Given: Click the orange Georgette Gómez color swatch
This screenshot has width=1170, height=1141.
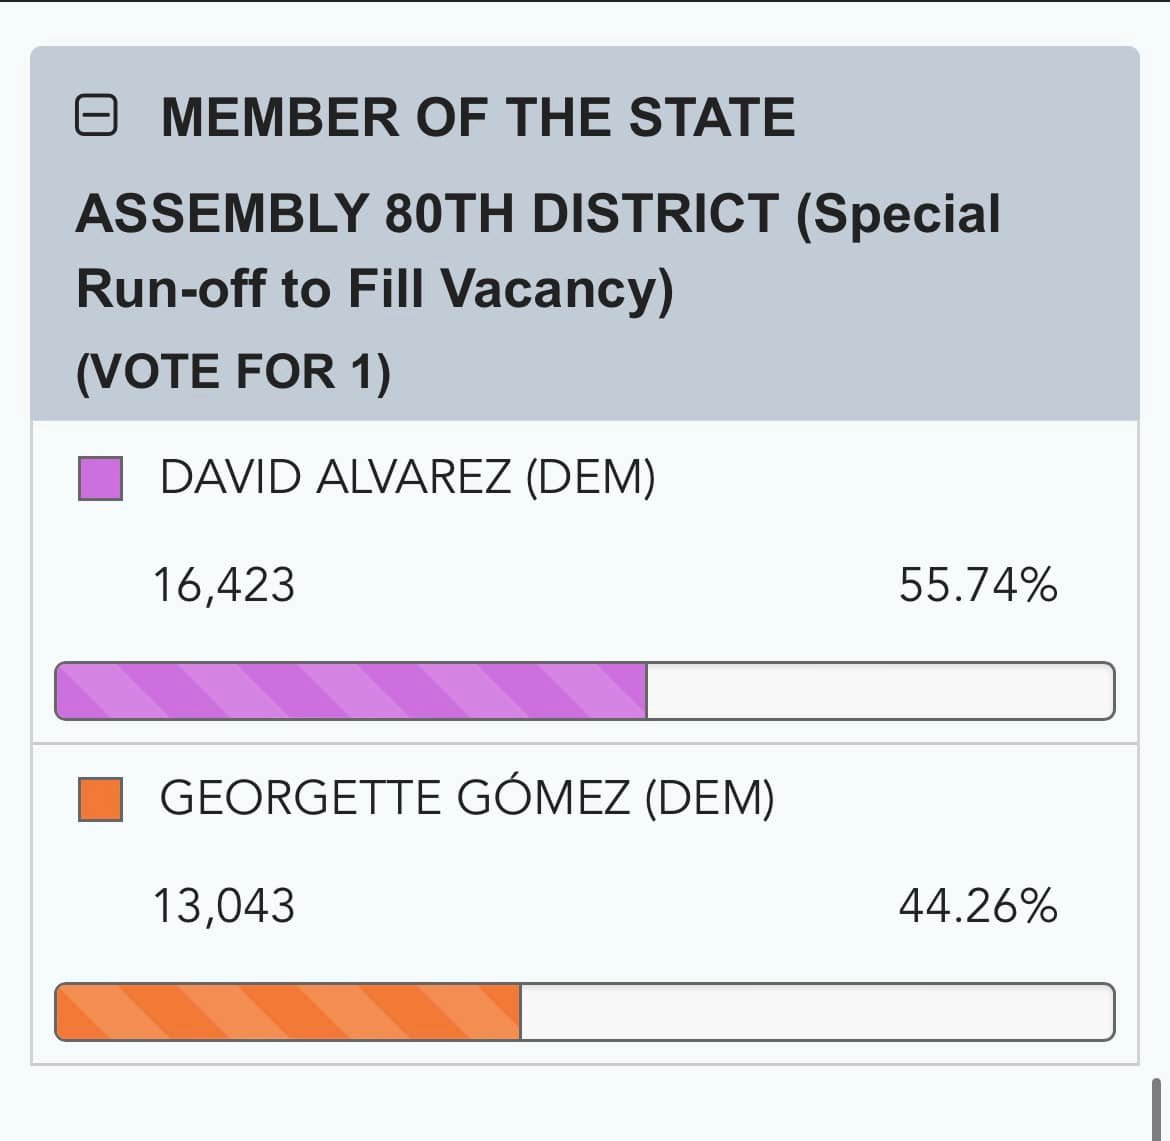Looking at the screenshot, I should tap(100, 800).
